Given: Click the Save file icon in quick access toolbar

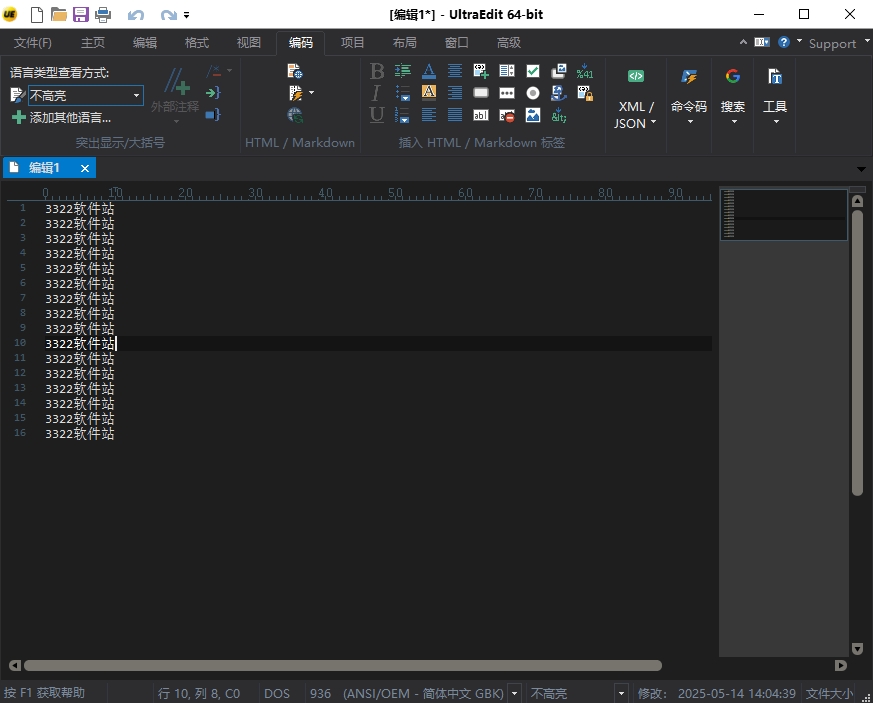Looking at the screenshot, I should [81, 14].
